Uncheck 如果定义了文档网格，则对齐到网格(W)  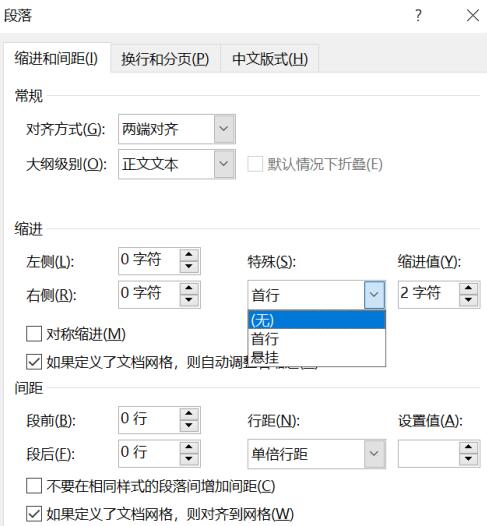(34, 514)
